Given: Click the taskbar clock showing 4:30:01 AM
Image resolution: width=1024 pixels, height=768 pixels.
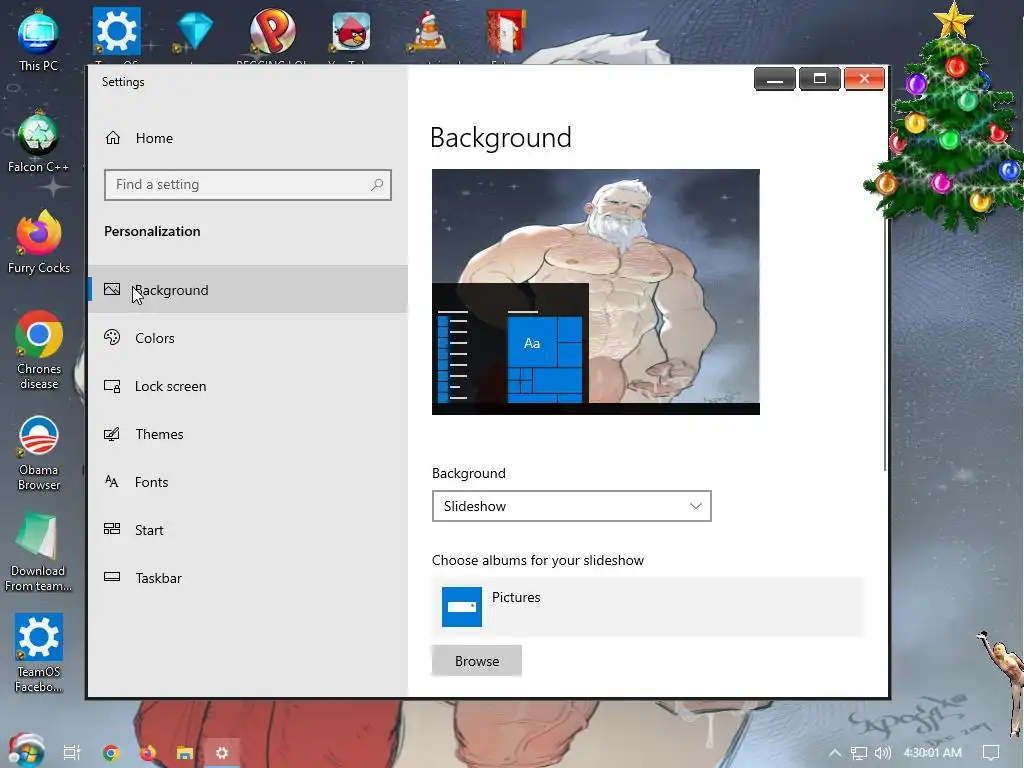Looking at the screenshot, I should 933,752.
